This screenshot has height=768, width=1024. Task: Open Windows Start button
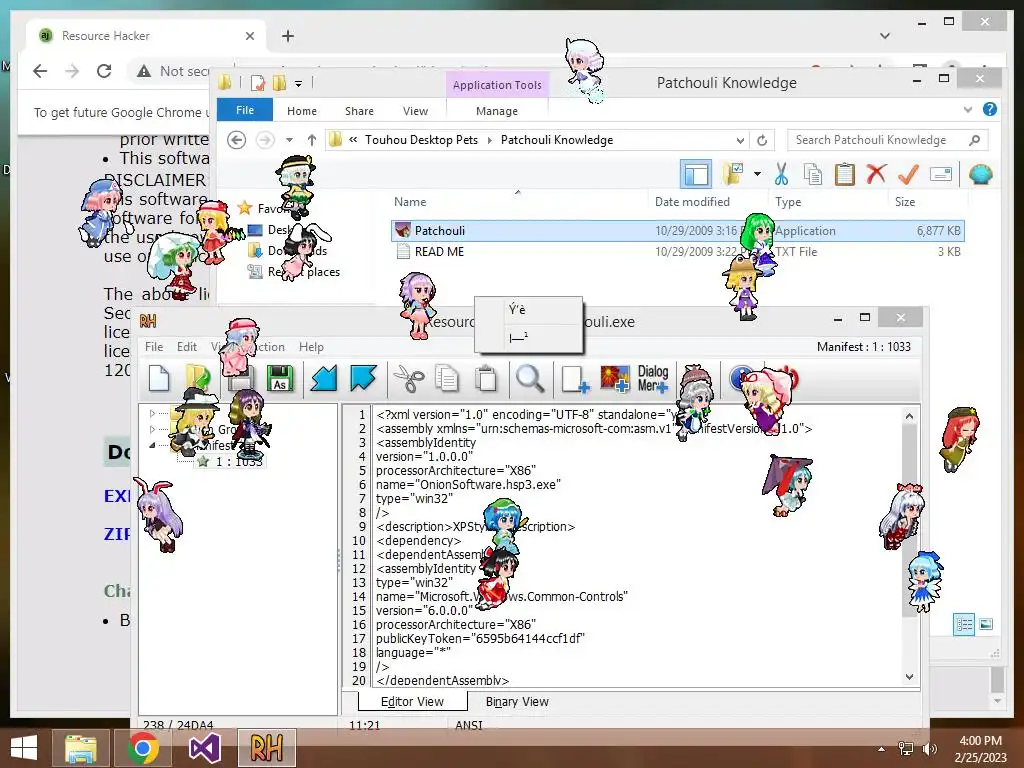[24, 748]
